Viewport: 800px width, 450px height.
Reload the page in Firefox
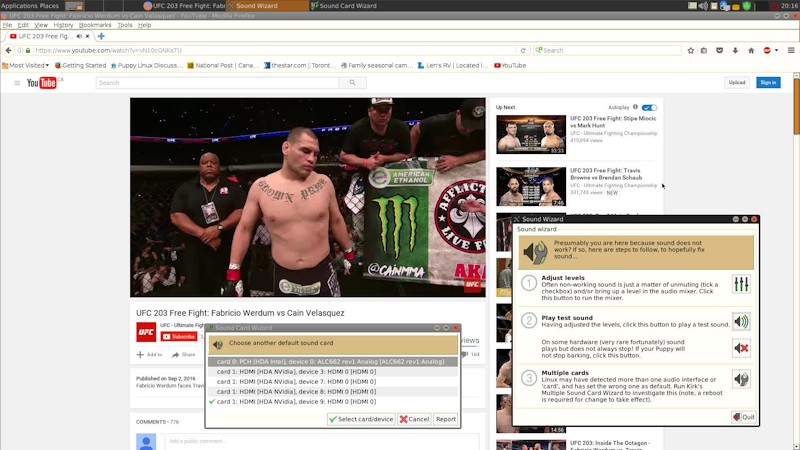tap(523, 51)
